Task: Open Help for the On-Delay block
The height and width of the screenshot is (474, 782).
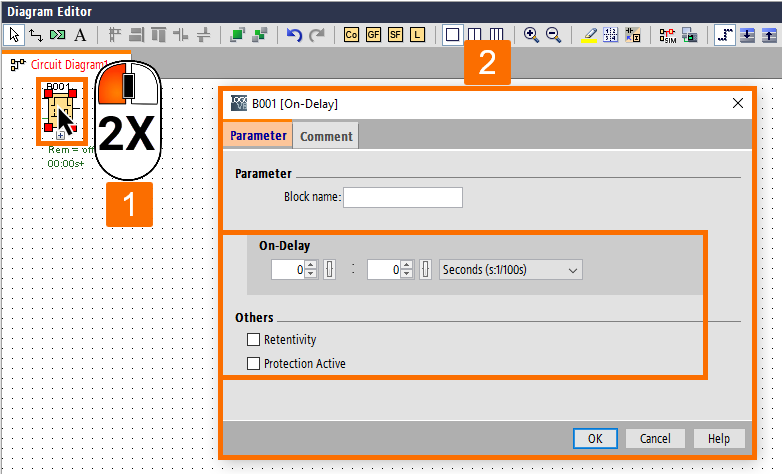Action: (719, 438)
